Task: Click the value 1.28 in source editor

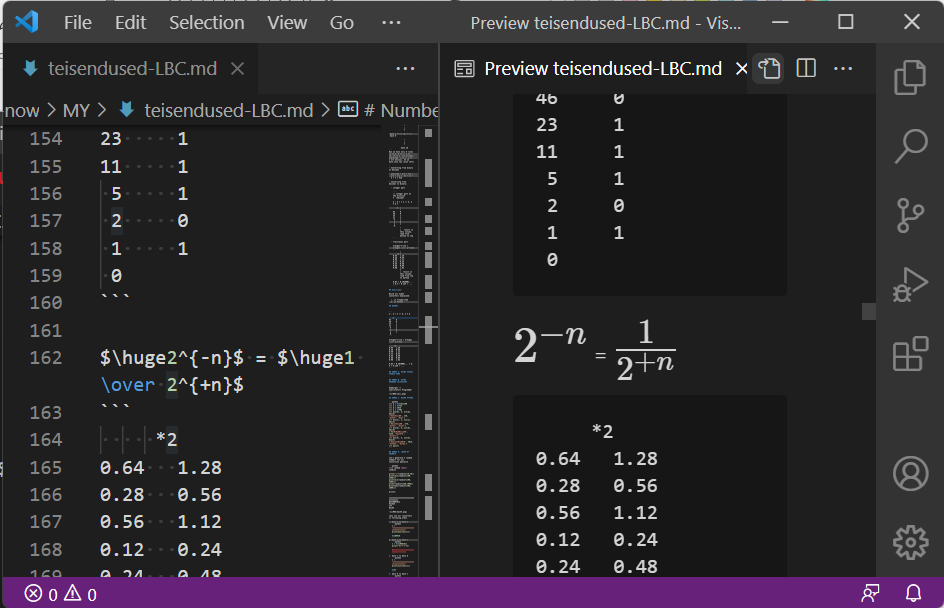Action: [199, 468]
